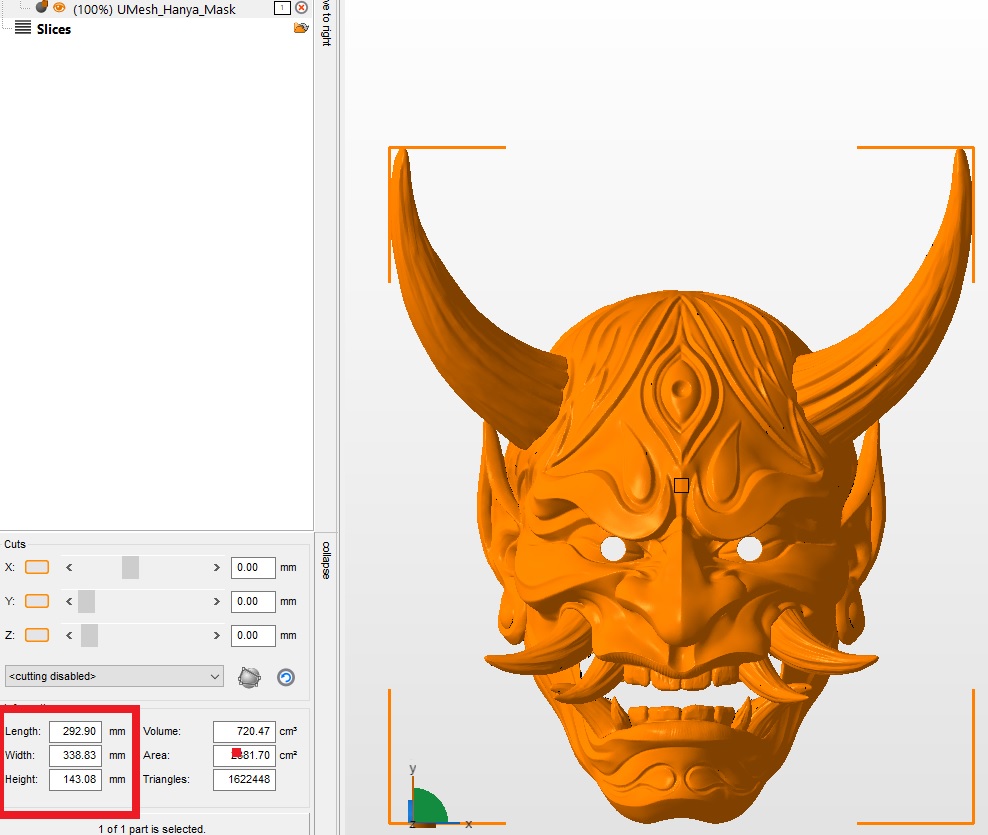Viewport: 988px width, 835px height.
Task: Click the X cut value field
Action: (253, 567)
